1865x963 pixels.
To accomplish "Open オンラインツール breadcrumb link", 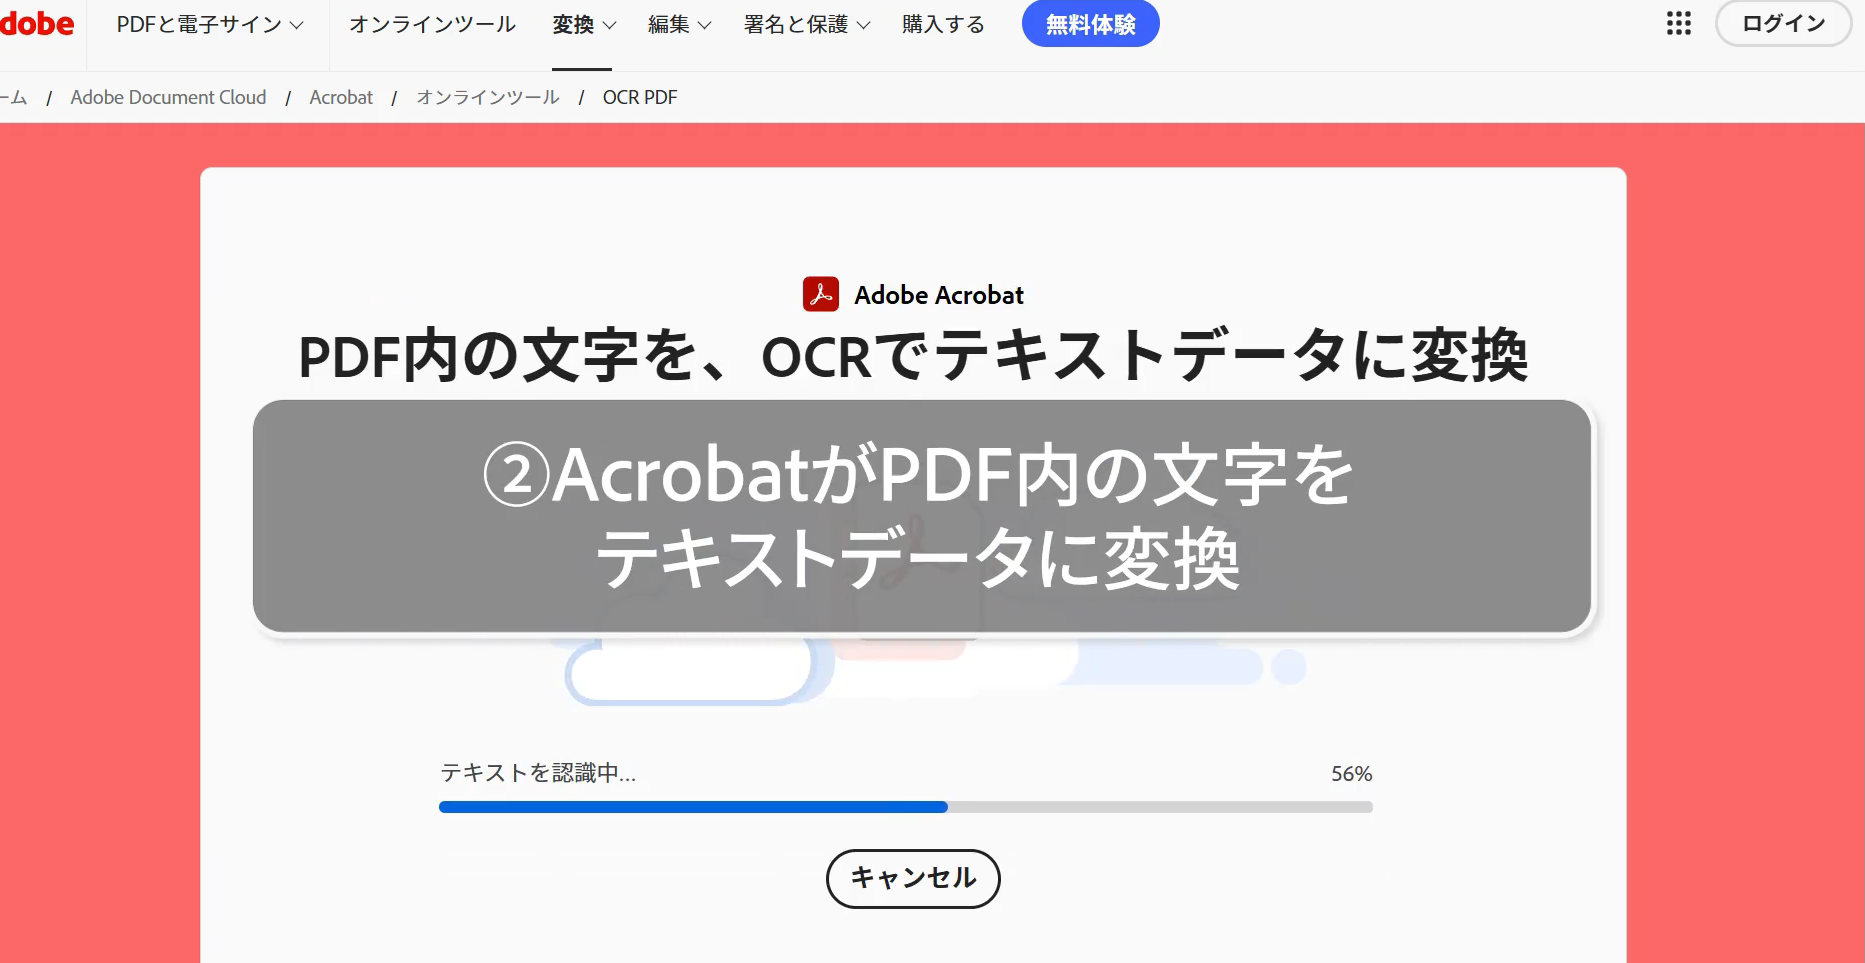I will point(488,97).
